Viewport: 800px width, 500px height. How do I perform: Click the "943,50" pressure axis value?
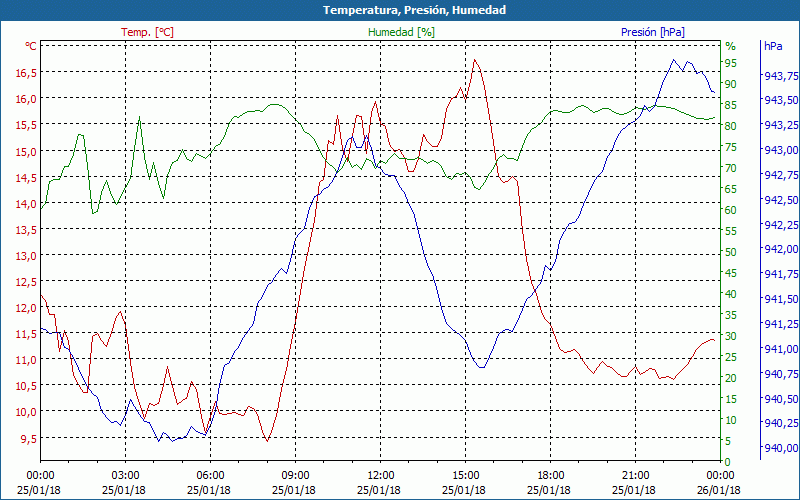(x=781, y=100)
